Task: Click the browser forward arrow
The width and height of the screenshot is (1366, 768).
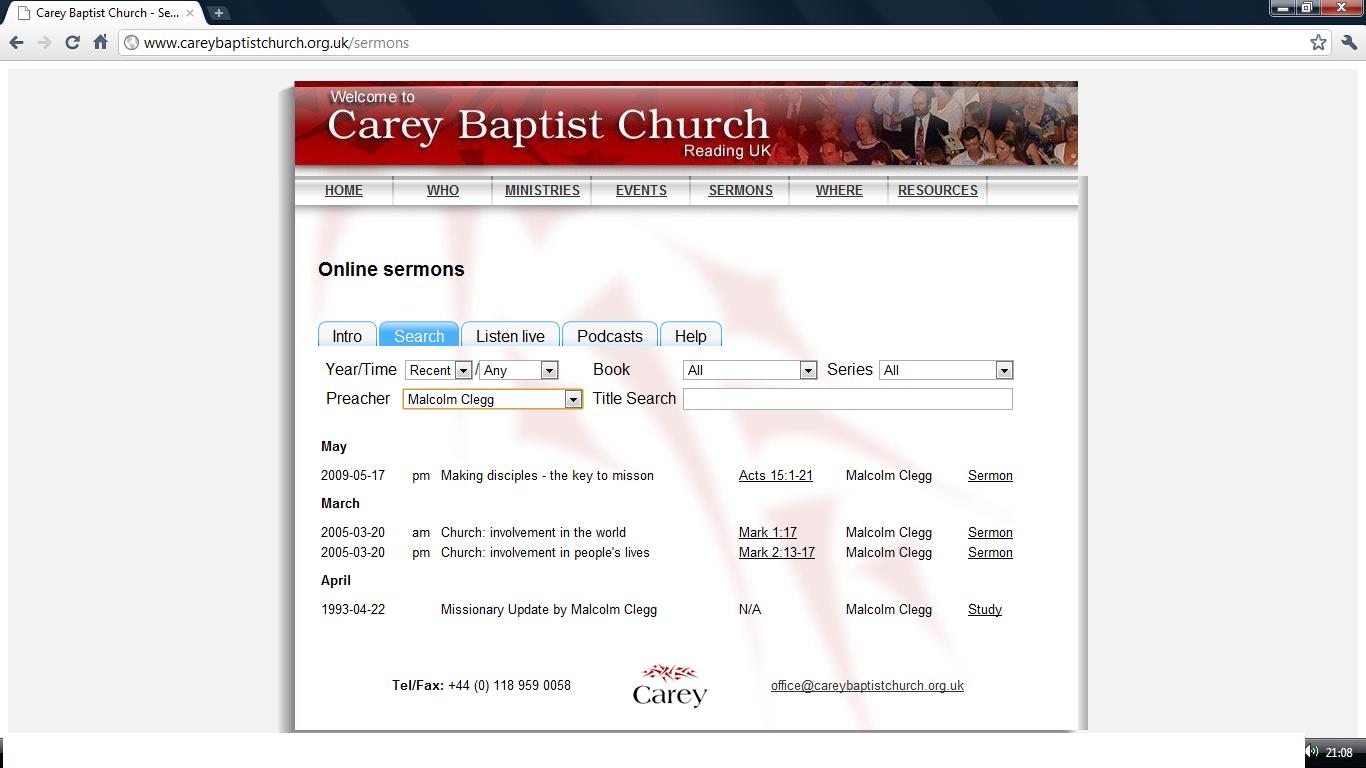Action: tap(44, 42)
